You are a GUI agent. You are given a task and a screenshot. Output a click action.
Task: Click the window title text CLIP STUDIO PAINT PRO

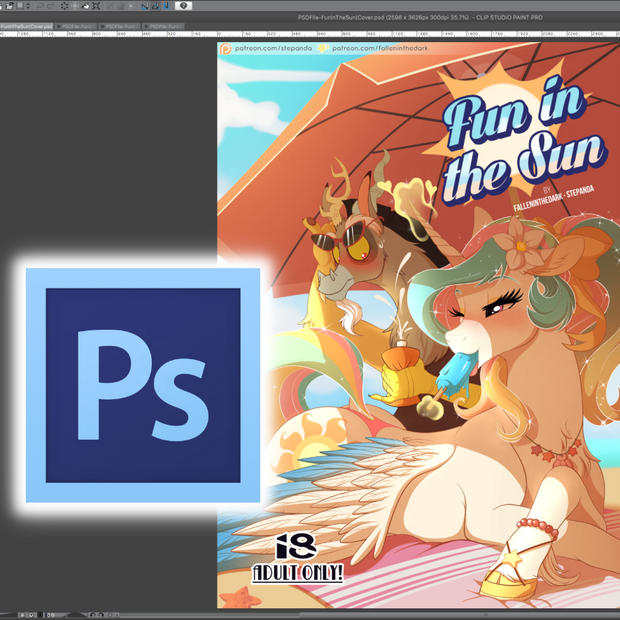click(509, 17)
